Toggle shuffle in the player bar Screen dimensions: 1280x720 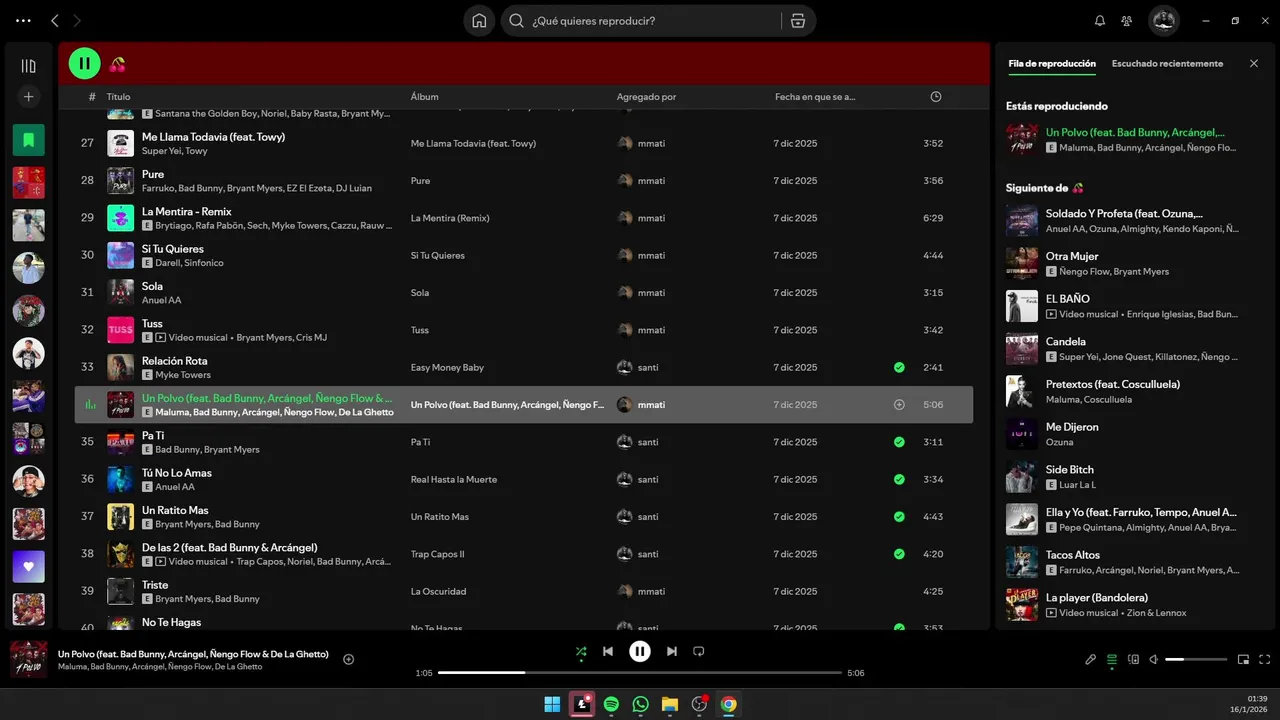point(581,652)
